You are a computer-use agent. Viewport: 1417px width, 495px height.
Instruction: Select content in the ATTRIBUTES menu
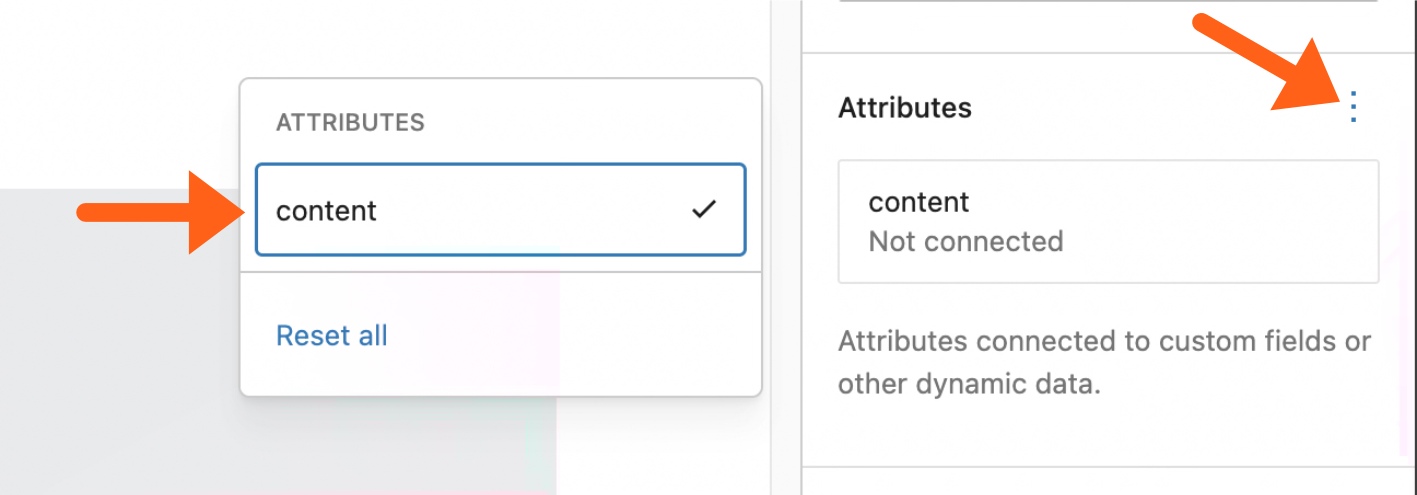click(x=327, y=211)
